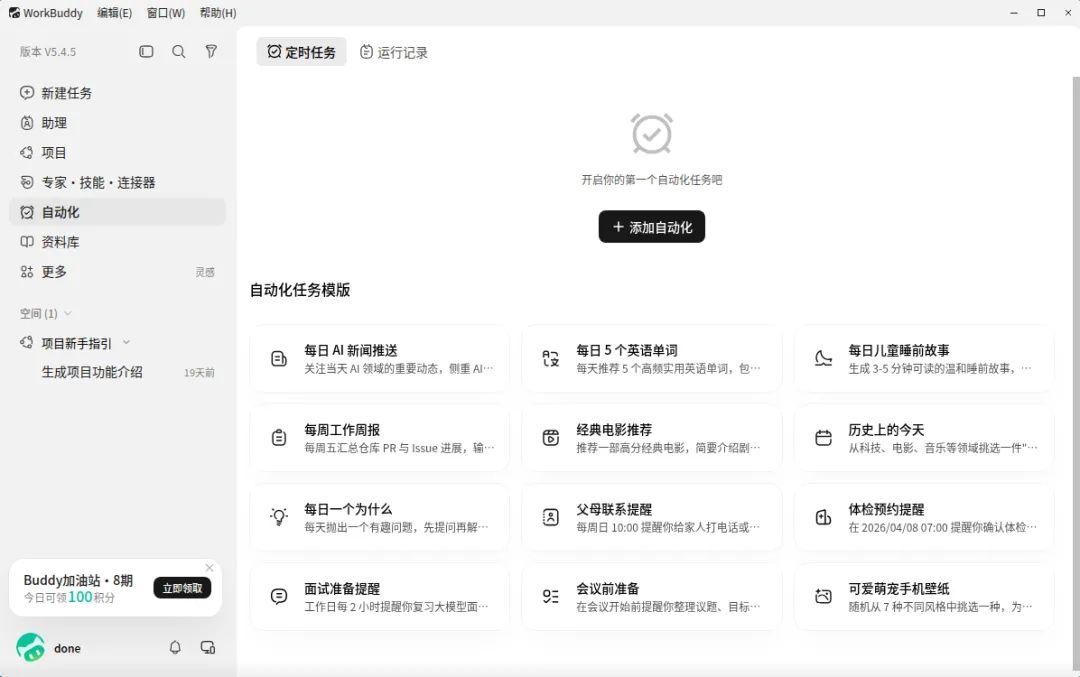This screenshot has height=677, width=1080.
Task: Click the 项目 sidebar icon
Action: click(27, 152)
